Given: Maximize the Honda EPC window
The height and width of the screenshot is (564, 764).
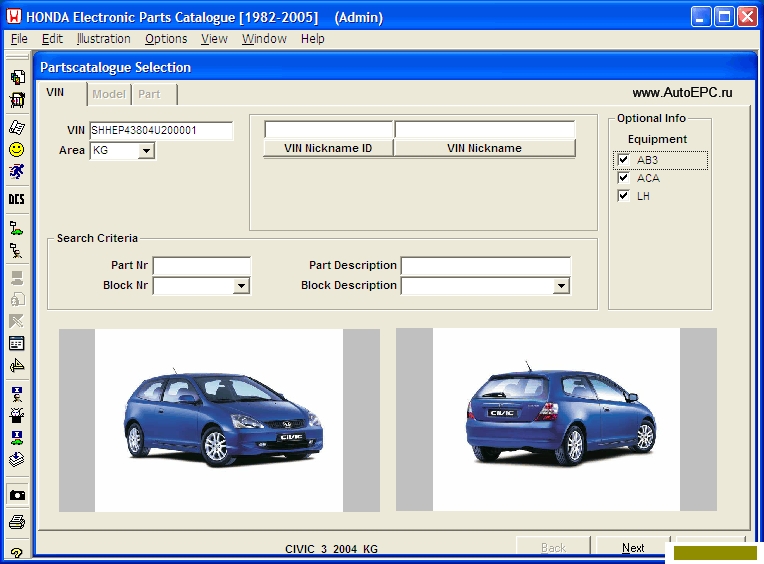Looking at the screenshot, I should 724,17.
